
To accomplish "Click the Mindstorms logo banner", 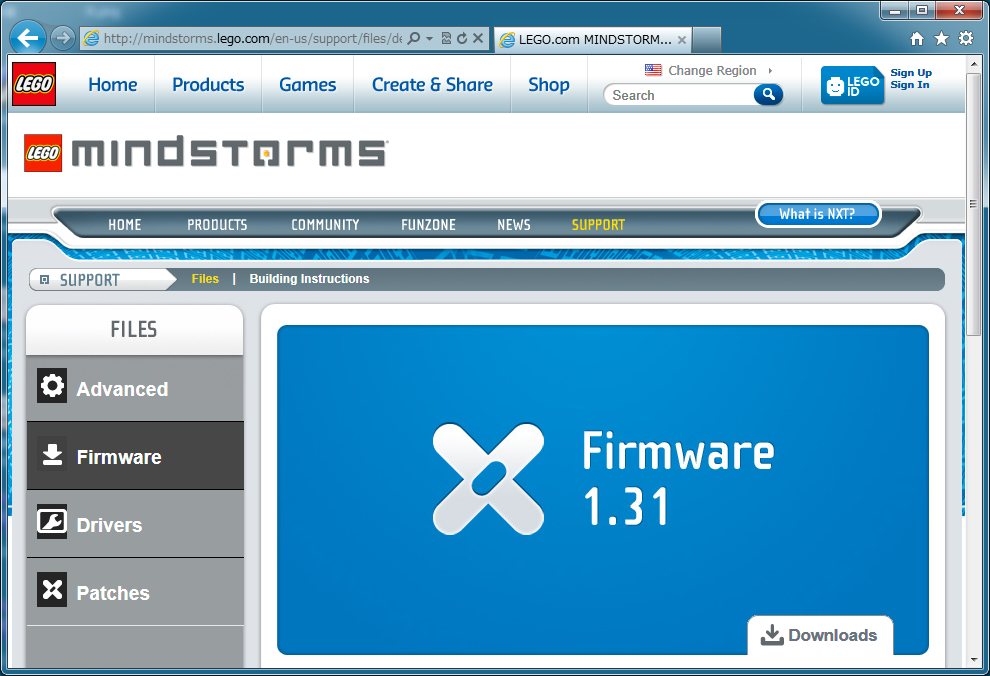I will click(x=200, y=152).
